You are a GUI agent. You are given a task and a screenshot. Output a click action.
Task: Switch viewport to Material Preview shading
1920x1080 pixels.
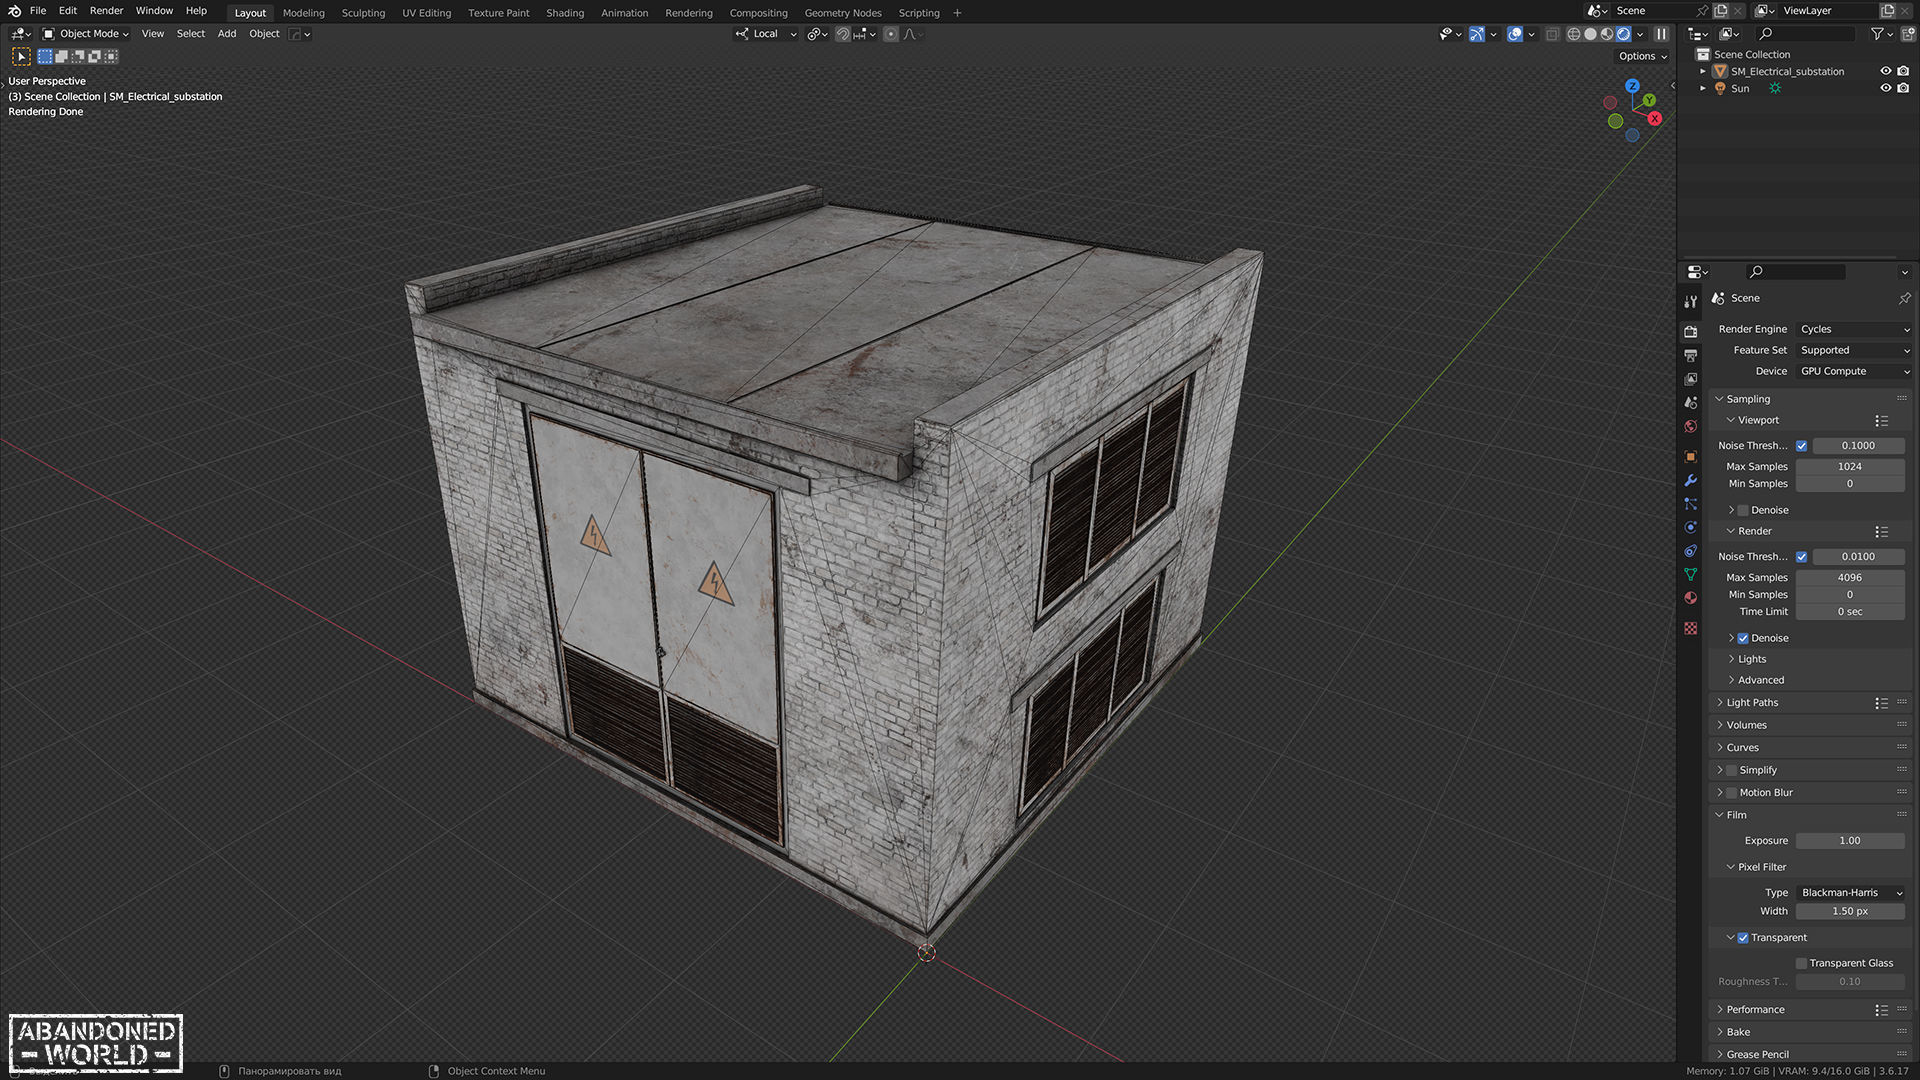1607,34
